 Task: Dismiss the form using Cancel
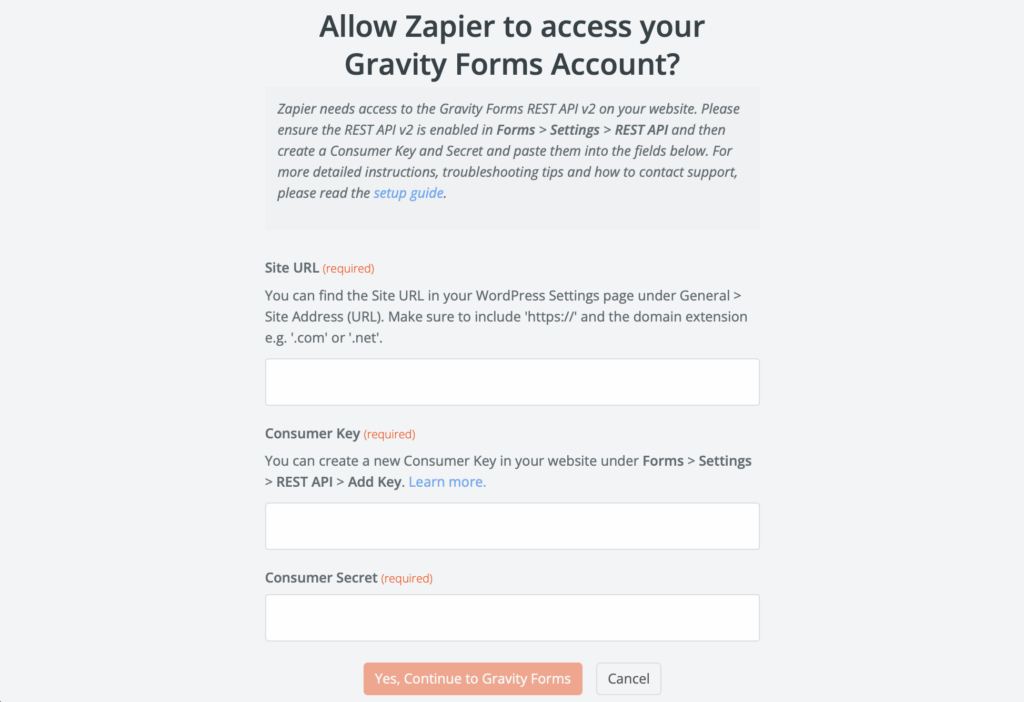coord(628,678)
